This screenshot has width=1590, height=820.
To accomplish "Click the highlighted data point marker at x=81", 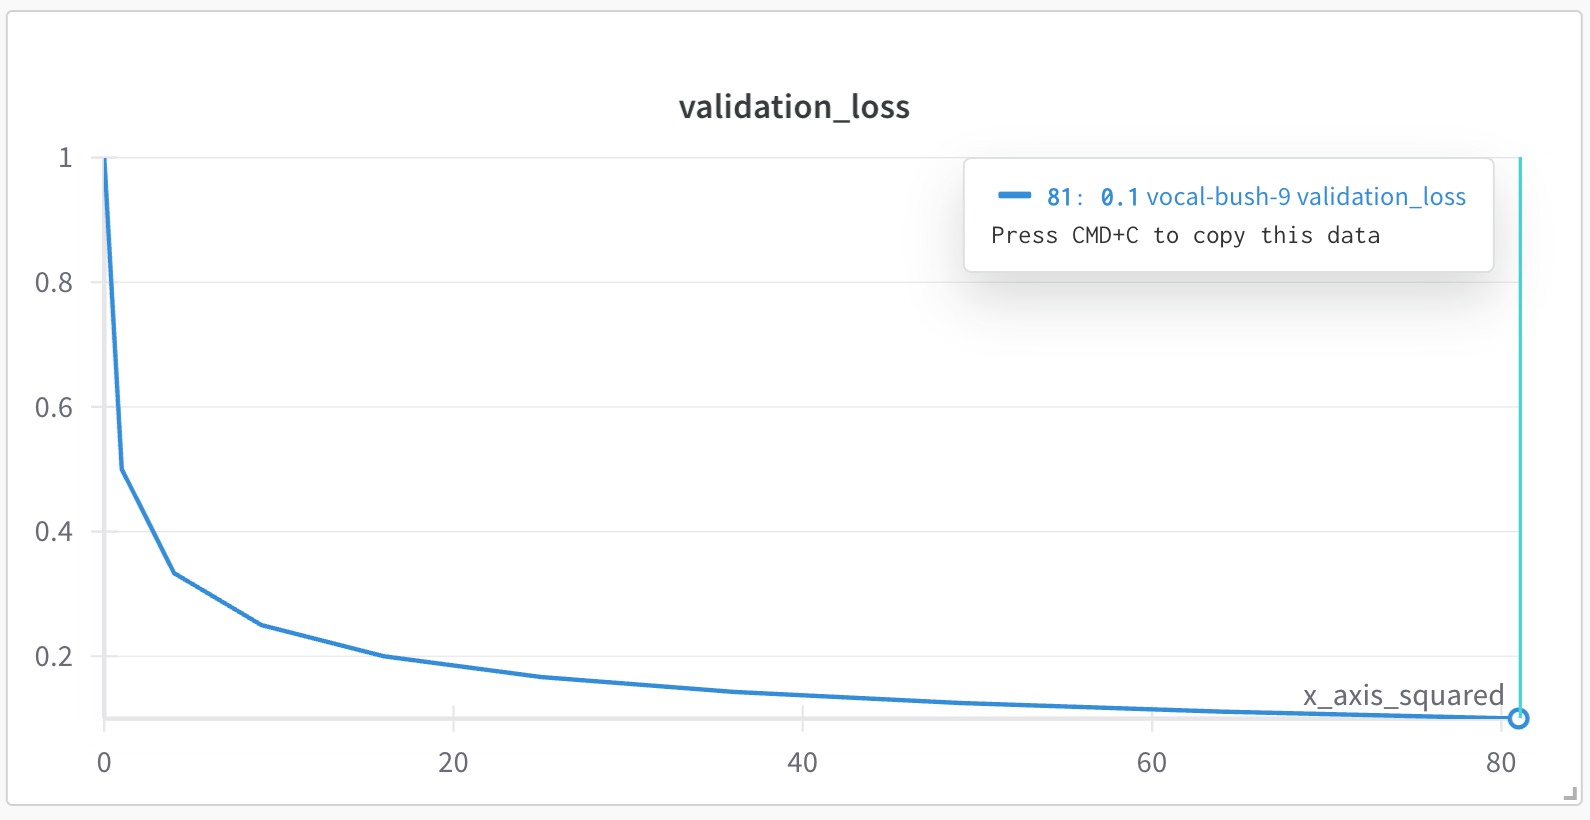I will tap(1518, 718).
